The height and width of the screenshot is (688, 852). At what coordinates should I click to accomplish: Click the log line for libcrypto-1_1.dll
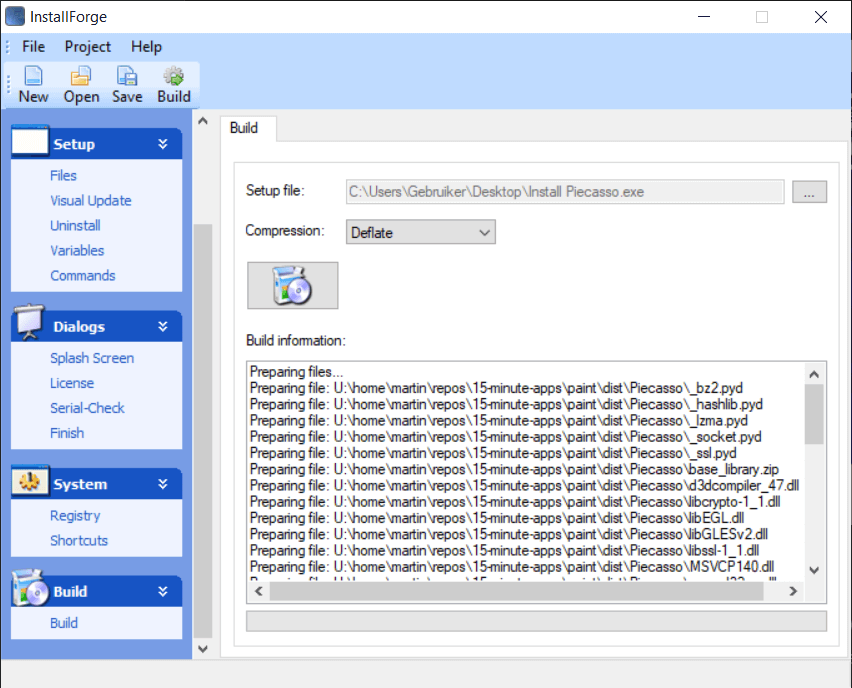(x=515, y=502)
